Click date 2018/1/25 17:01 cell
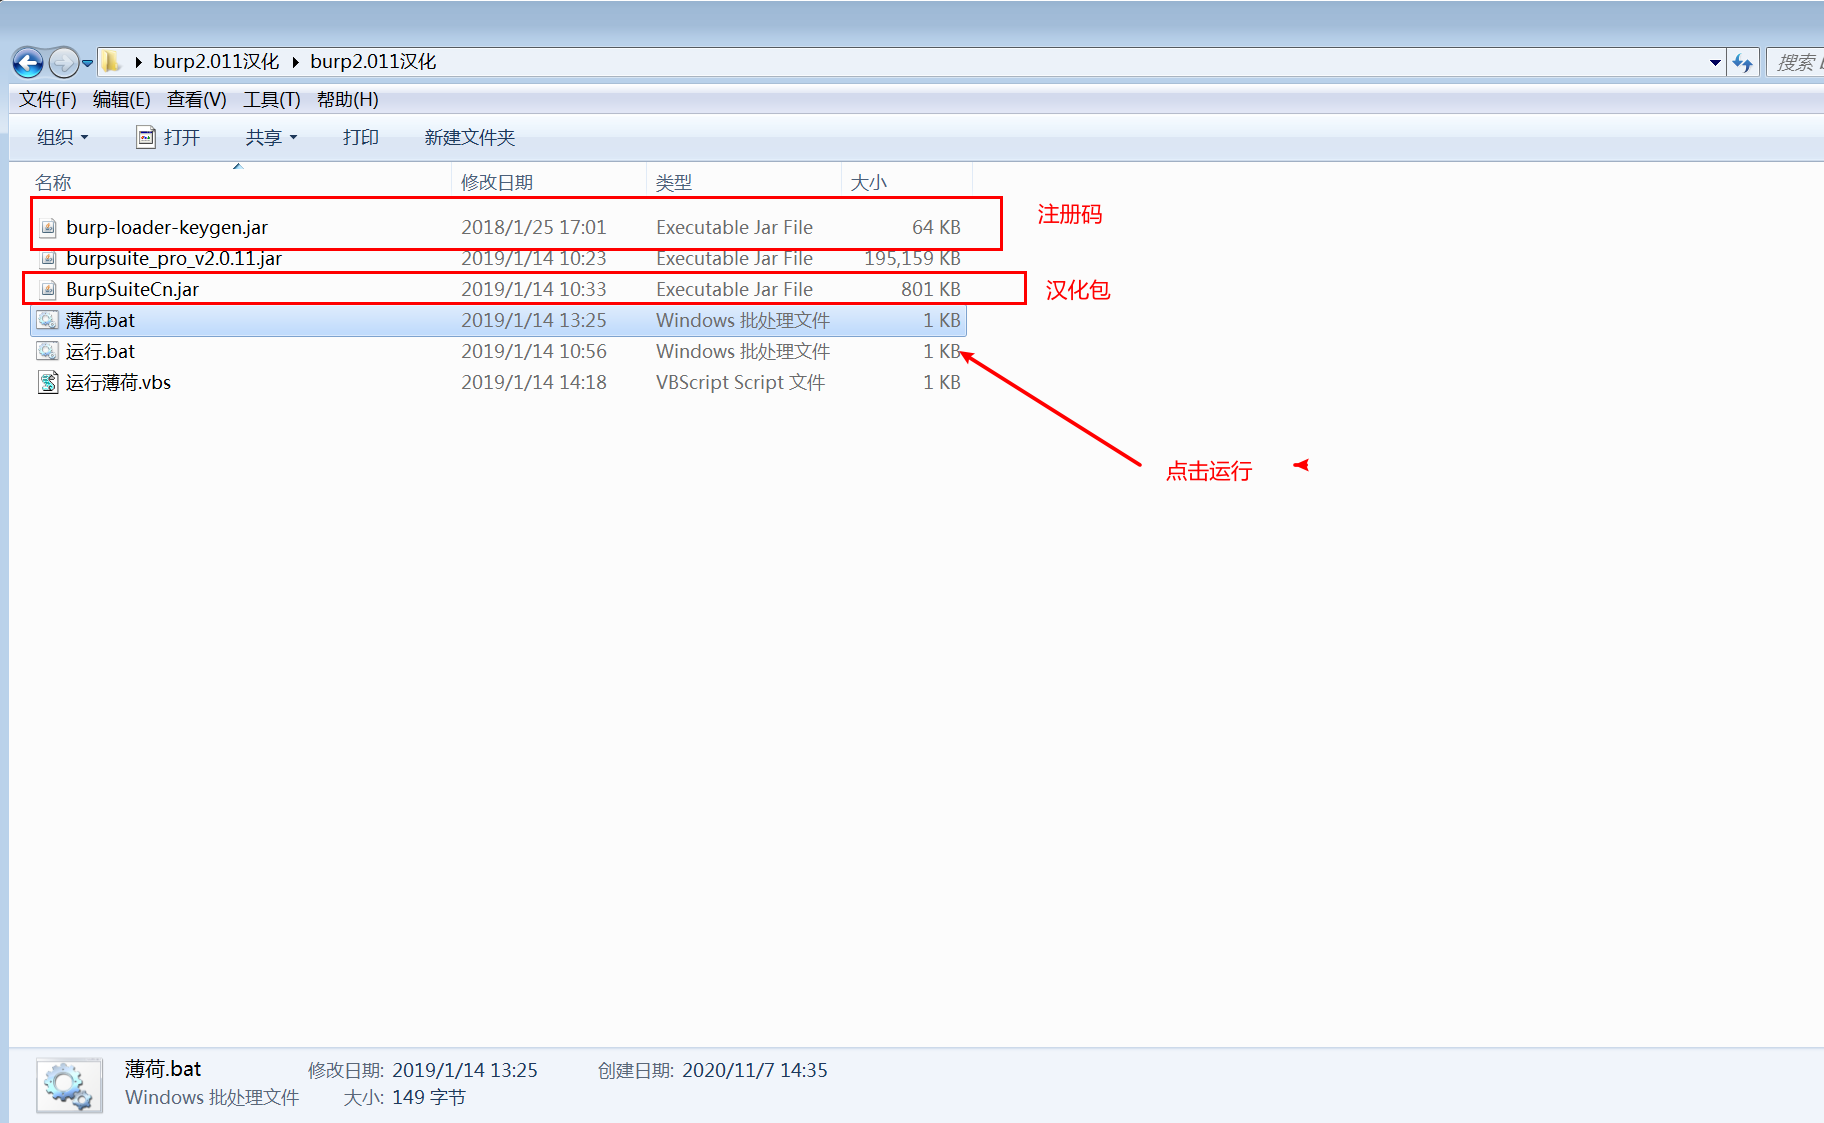Viewport: 1824px width, 1123px height. [x=533, y=227]
